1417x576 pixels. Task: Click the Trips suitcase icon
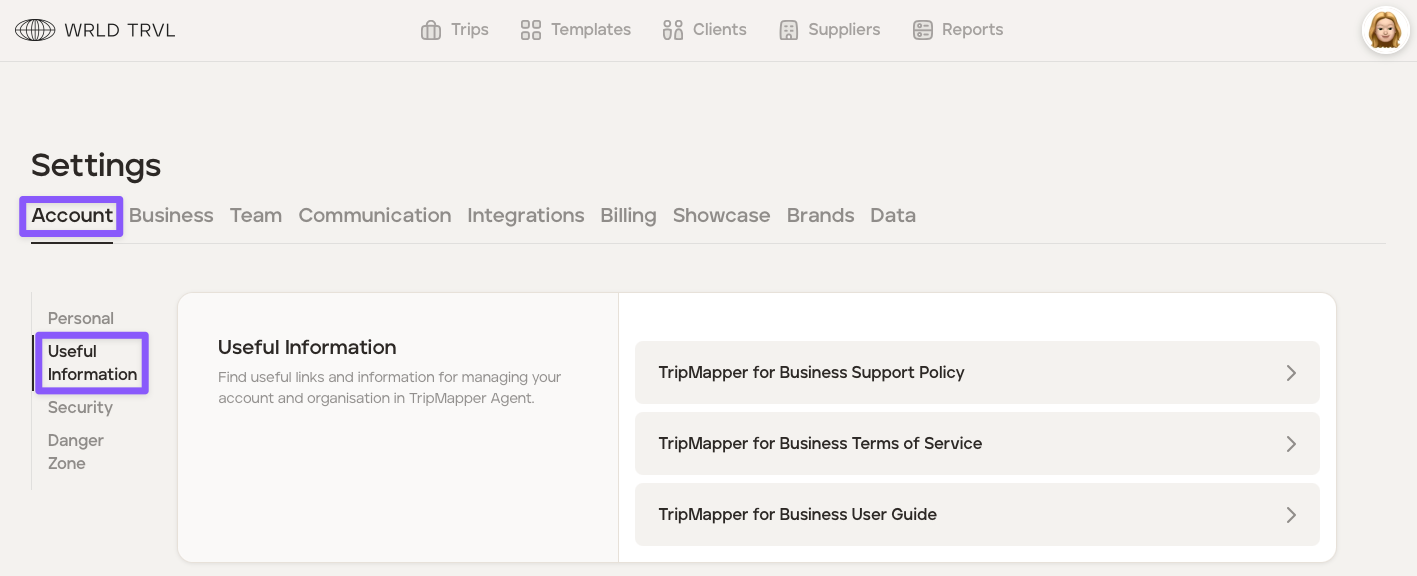click(x=431, y=30)
